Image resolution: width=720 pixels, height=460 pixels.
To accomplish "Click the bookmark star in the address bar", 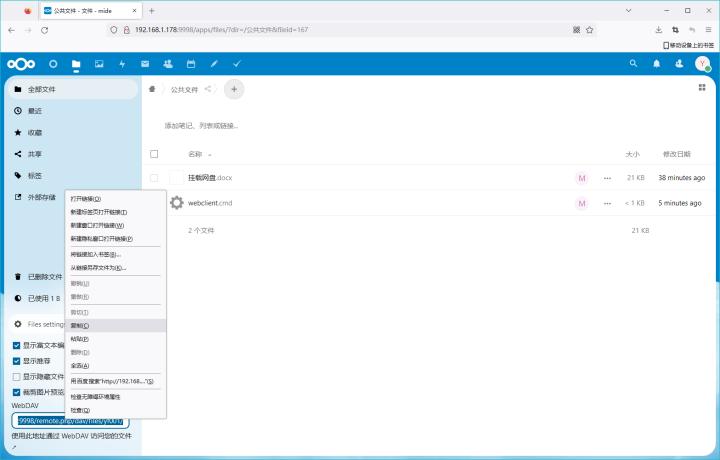I will [x=590, y=30].
